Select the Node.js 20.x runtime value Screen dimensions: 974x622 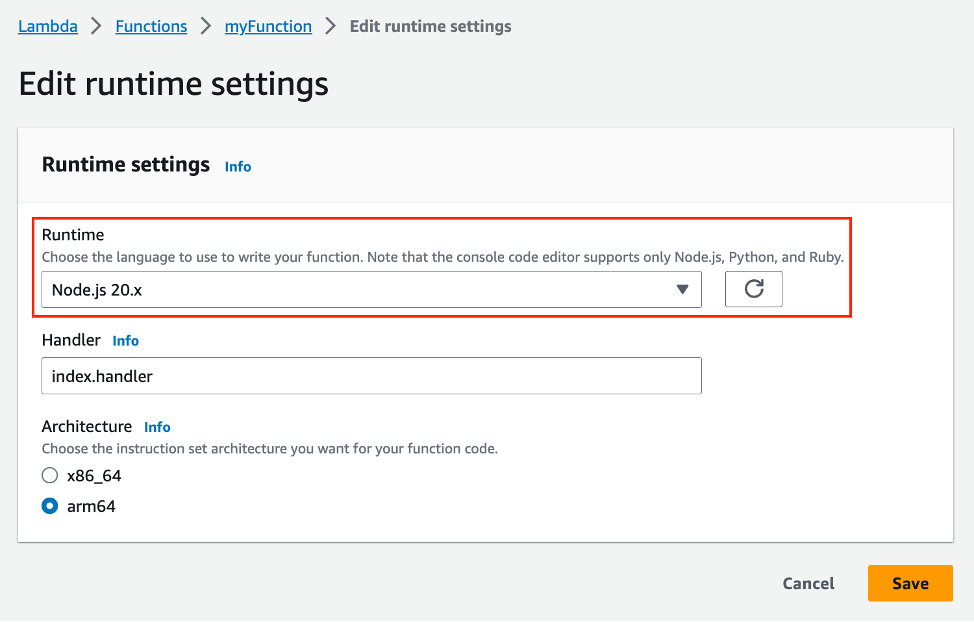click(x=370, y=289)
